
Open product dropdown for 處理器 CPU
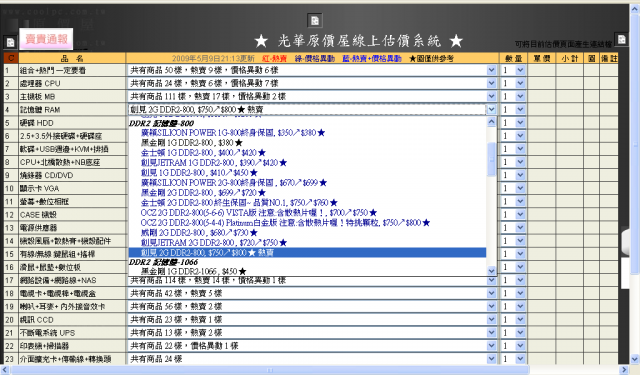[491, 83]
